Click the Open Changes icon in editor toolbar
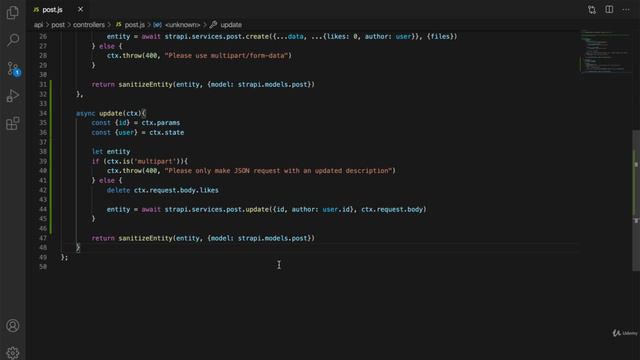 point(592,10)
